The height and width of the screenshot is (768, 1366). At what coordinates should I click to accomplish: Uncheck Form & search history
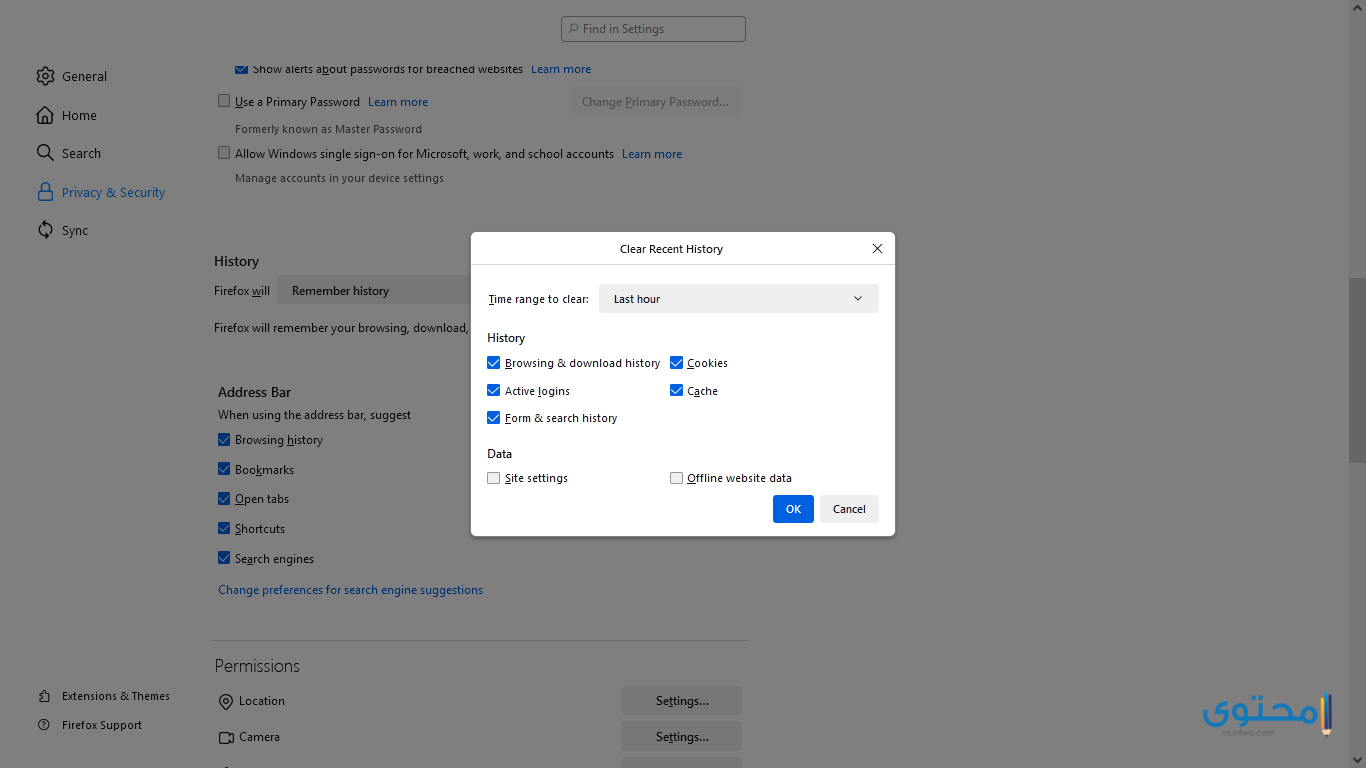coord(493,418)
